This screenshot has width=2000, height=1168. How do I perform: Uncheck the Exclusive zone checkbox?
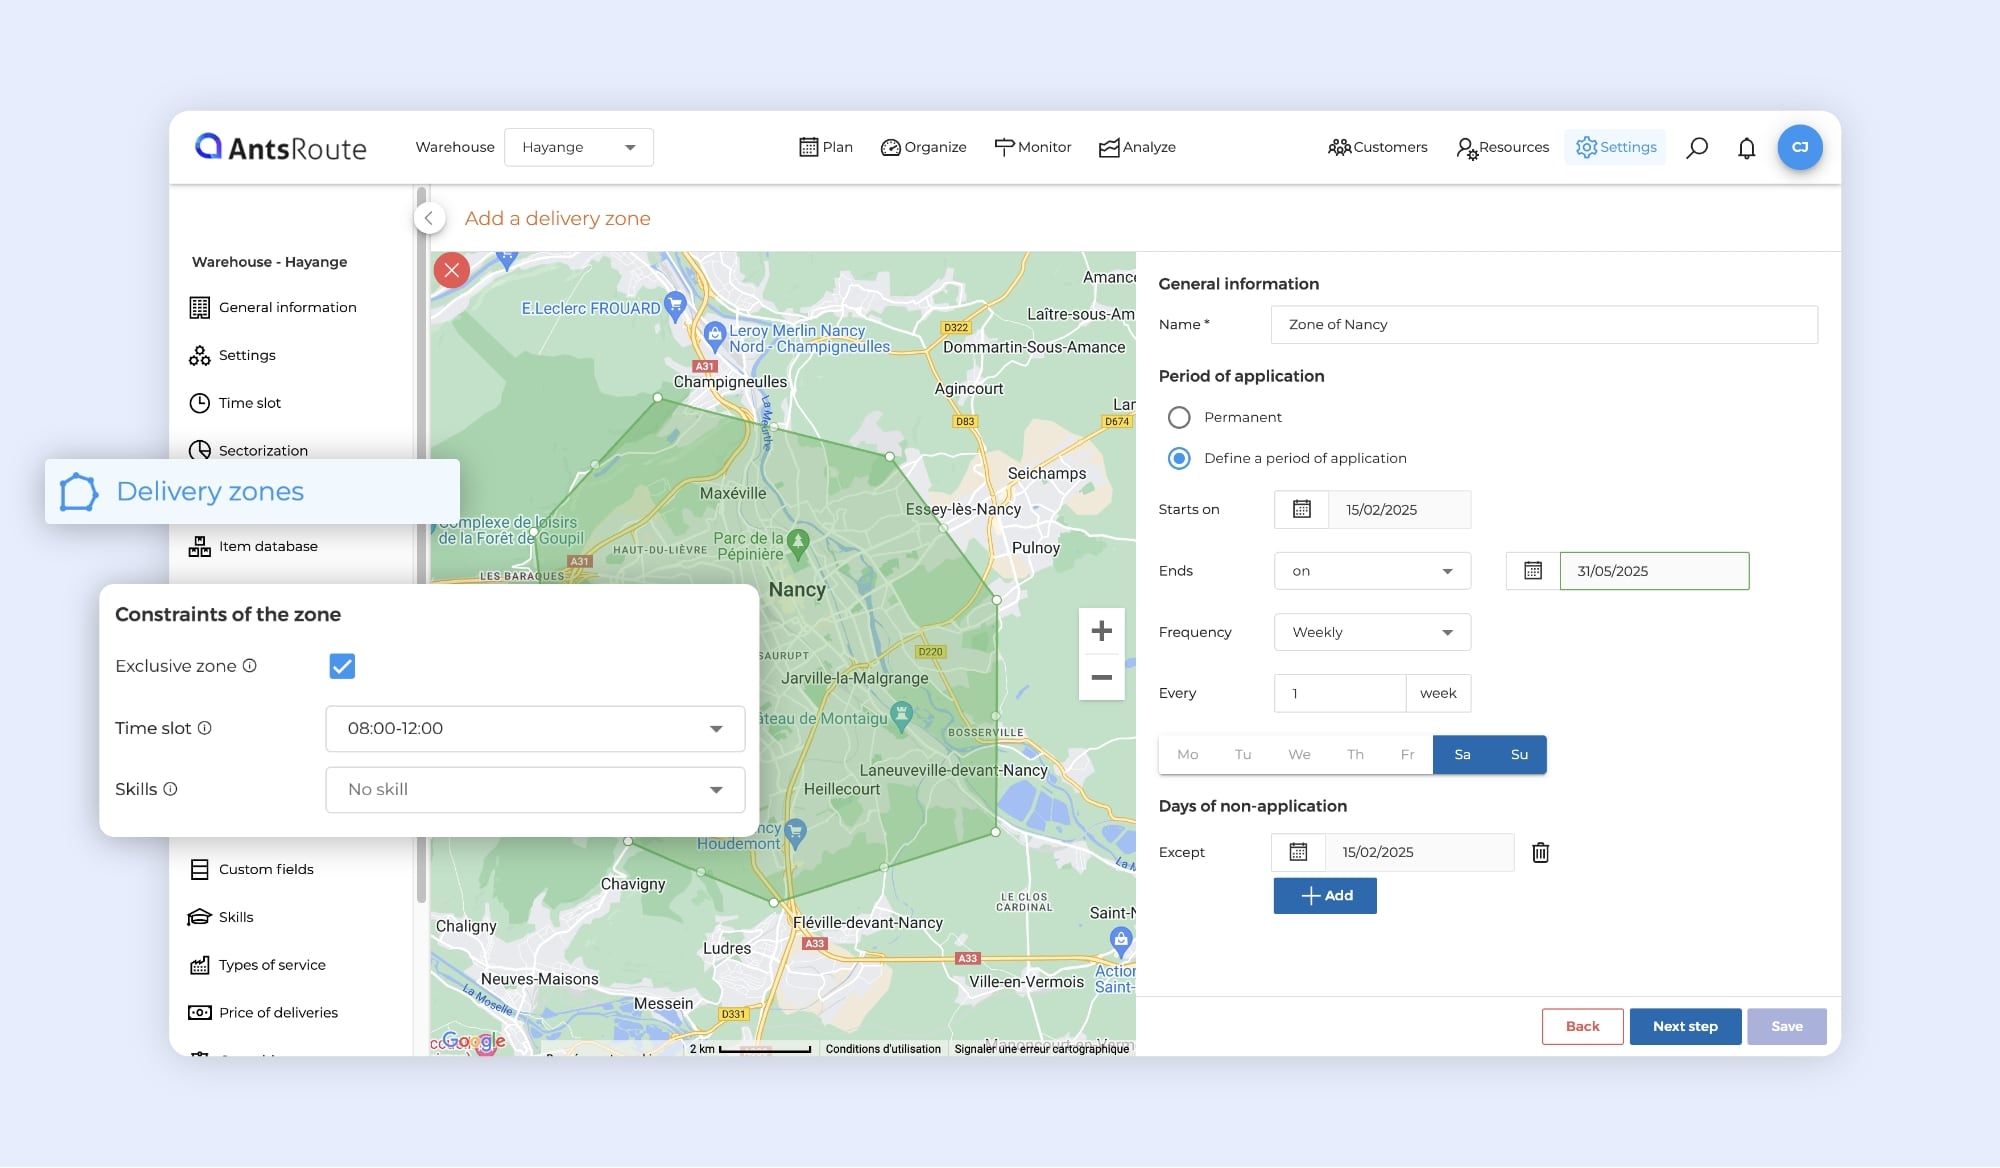coord(342,666)
